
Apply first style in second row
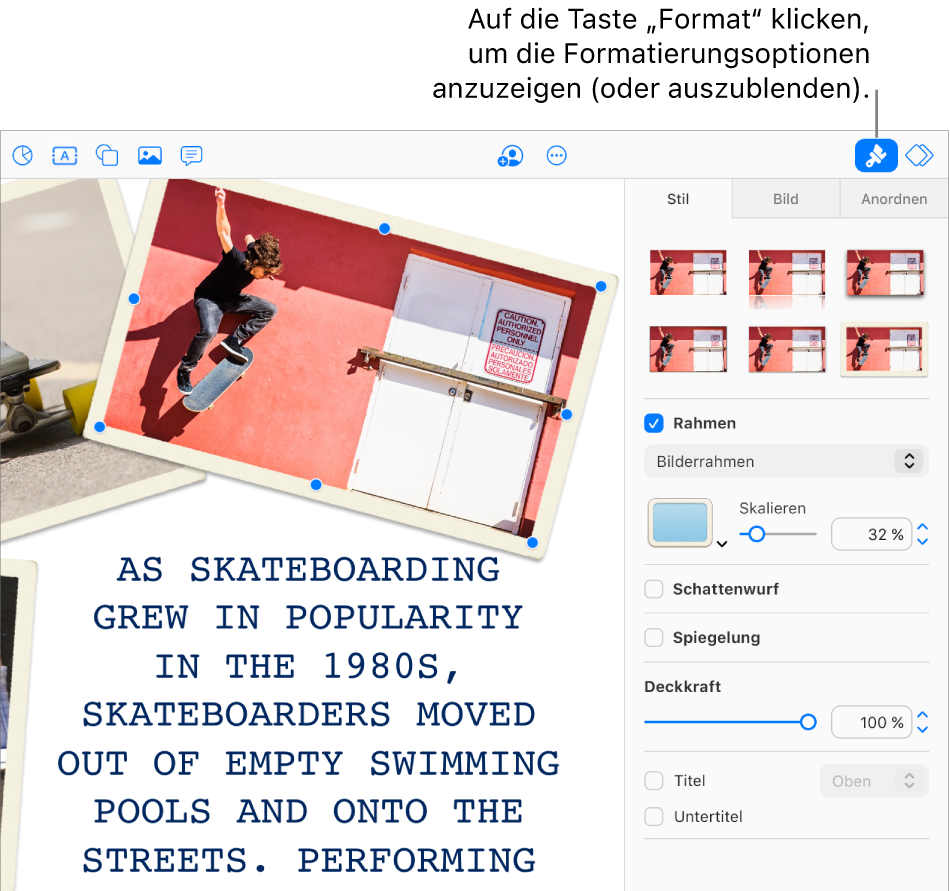[x=688, y=349]
